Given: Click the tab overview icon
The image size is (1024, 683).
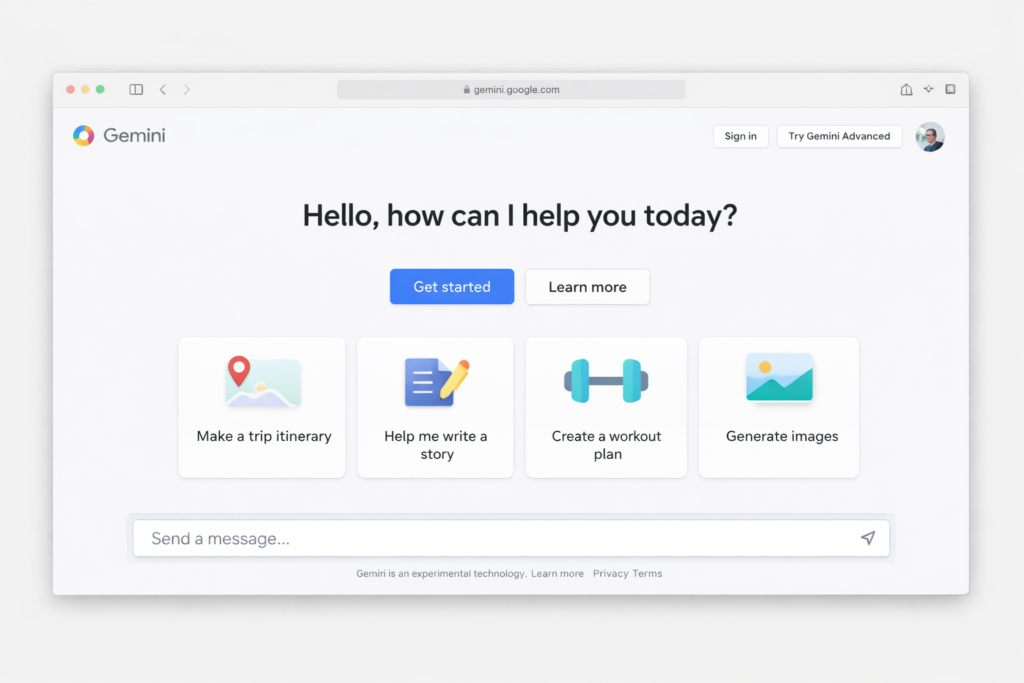Looking at the screenshot, I should click(x=950, y=89).
